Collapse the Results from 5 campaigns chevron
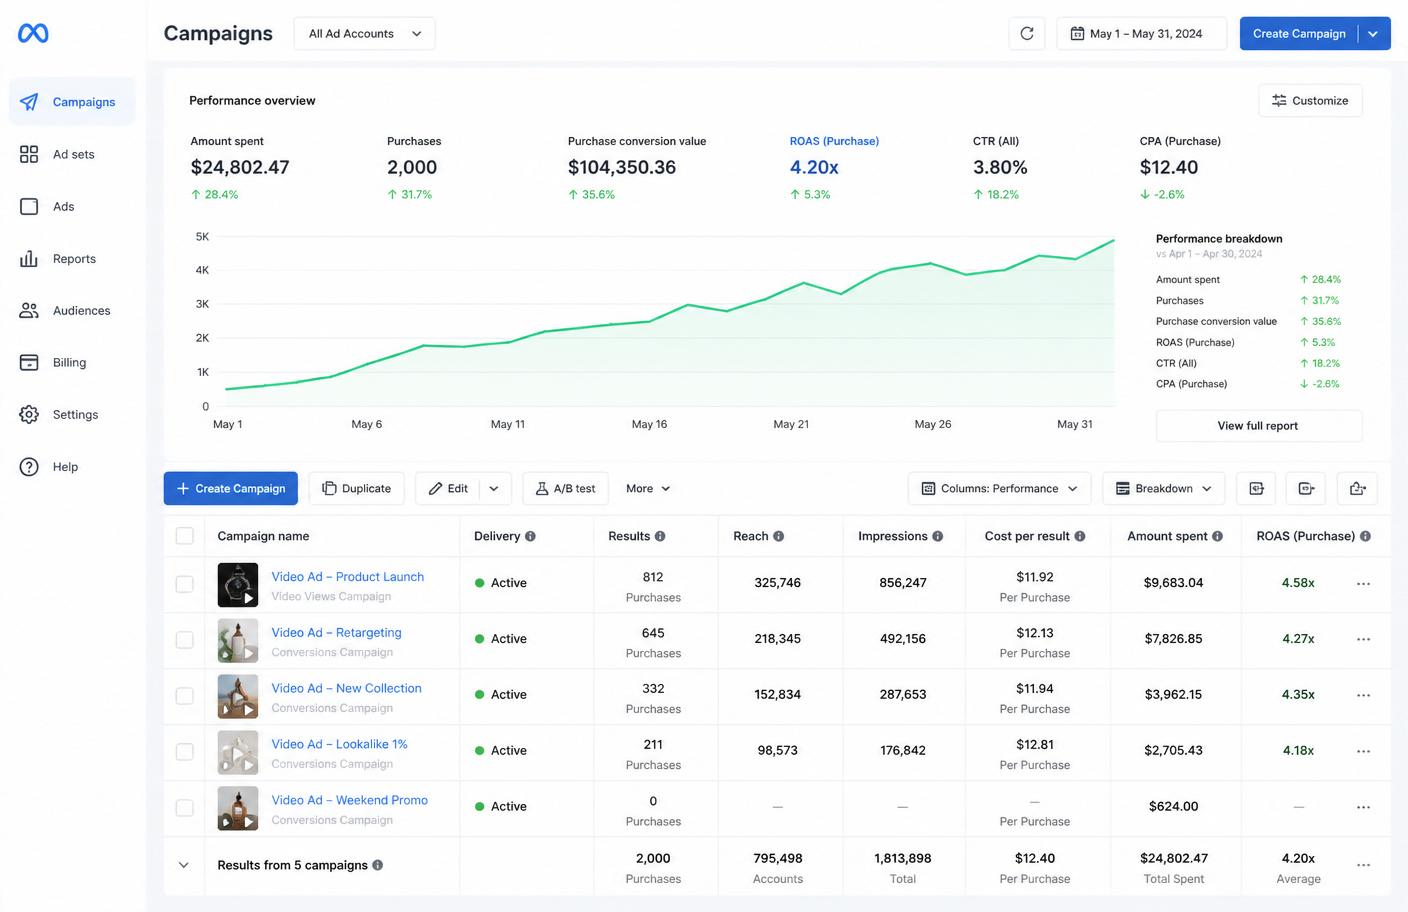Image resolution: width=1408 pixels, height=912 pixels. [184, 865]
